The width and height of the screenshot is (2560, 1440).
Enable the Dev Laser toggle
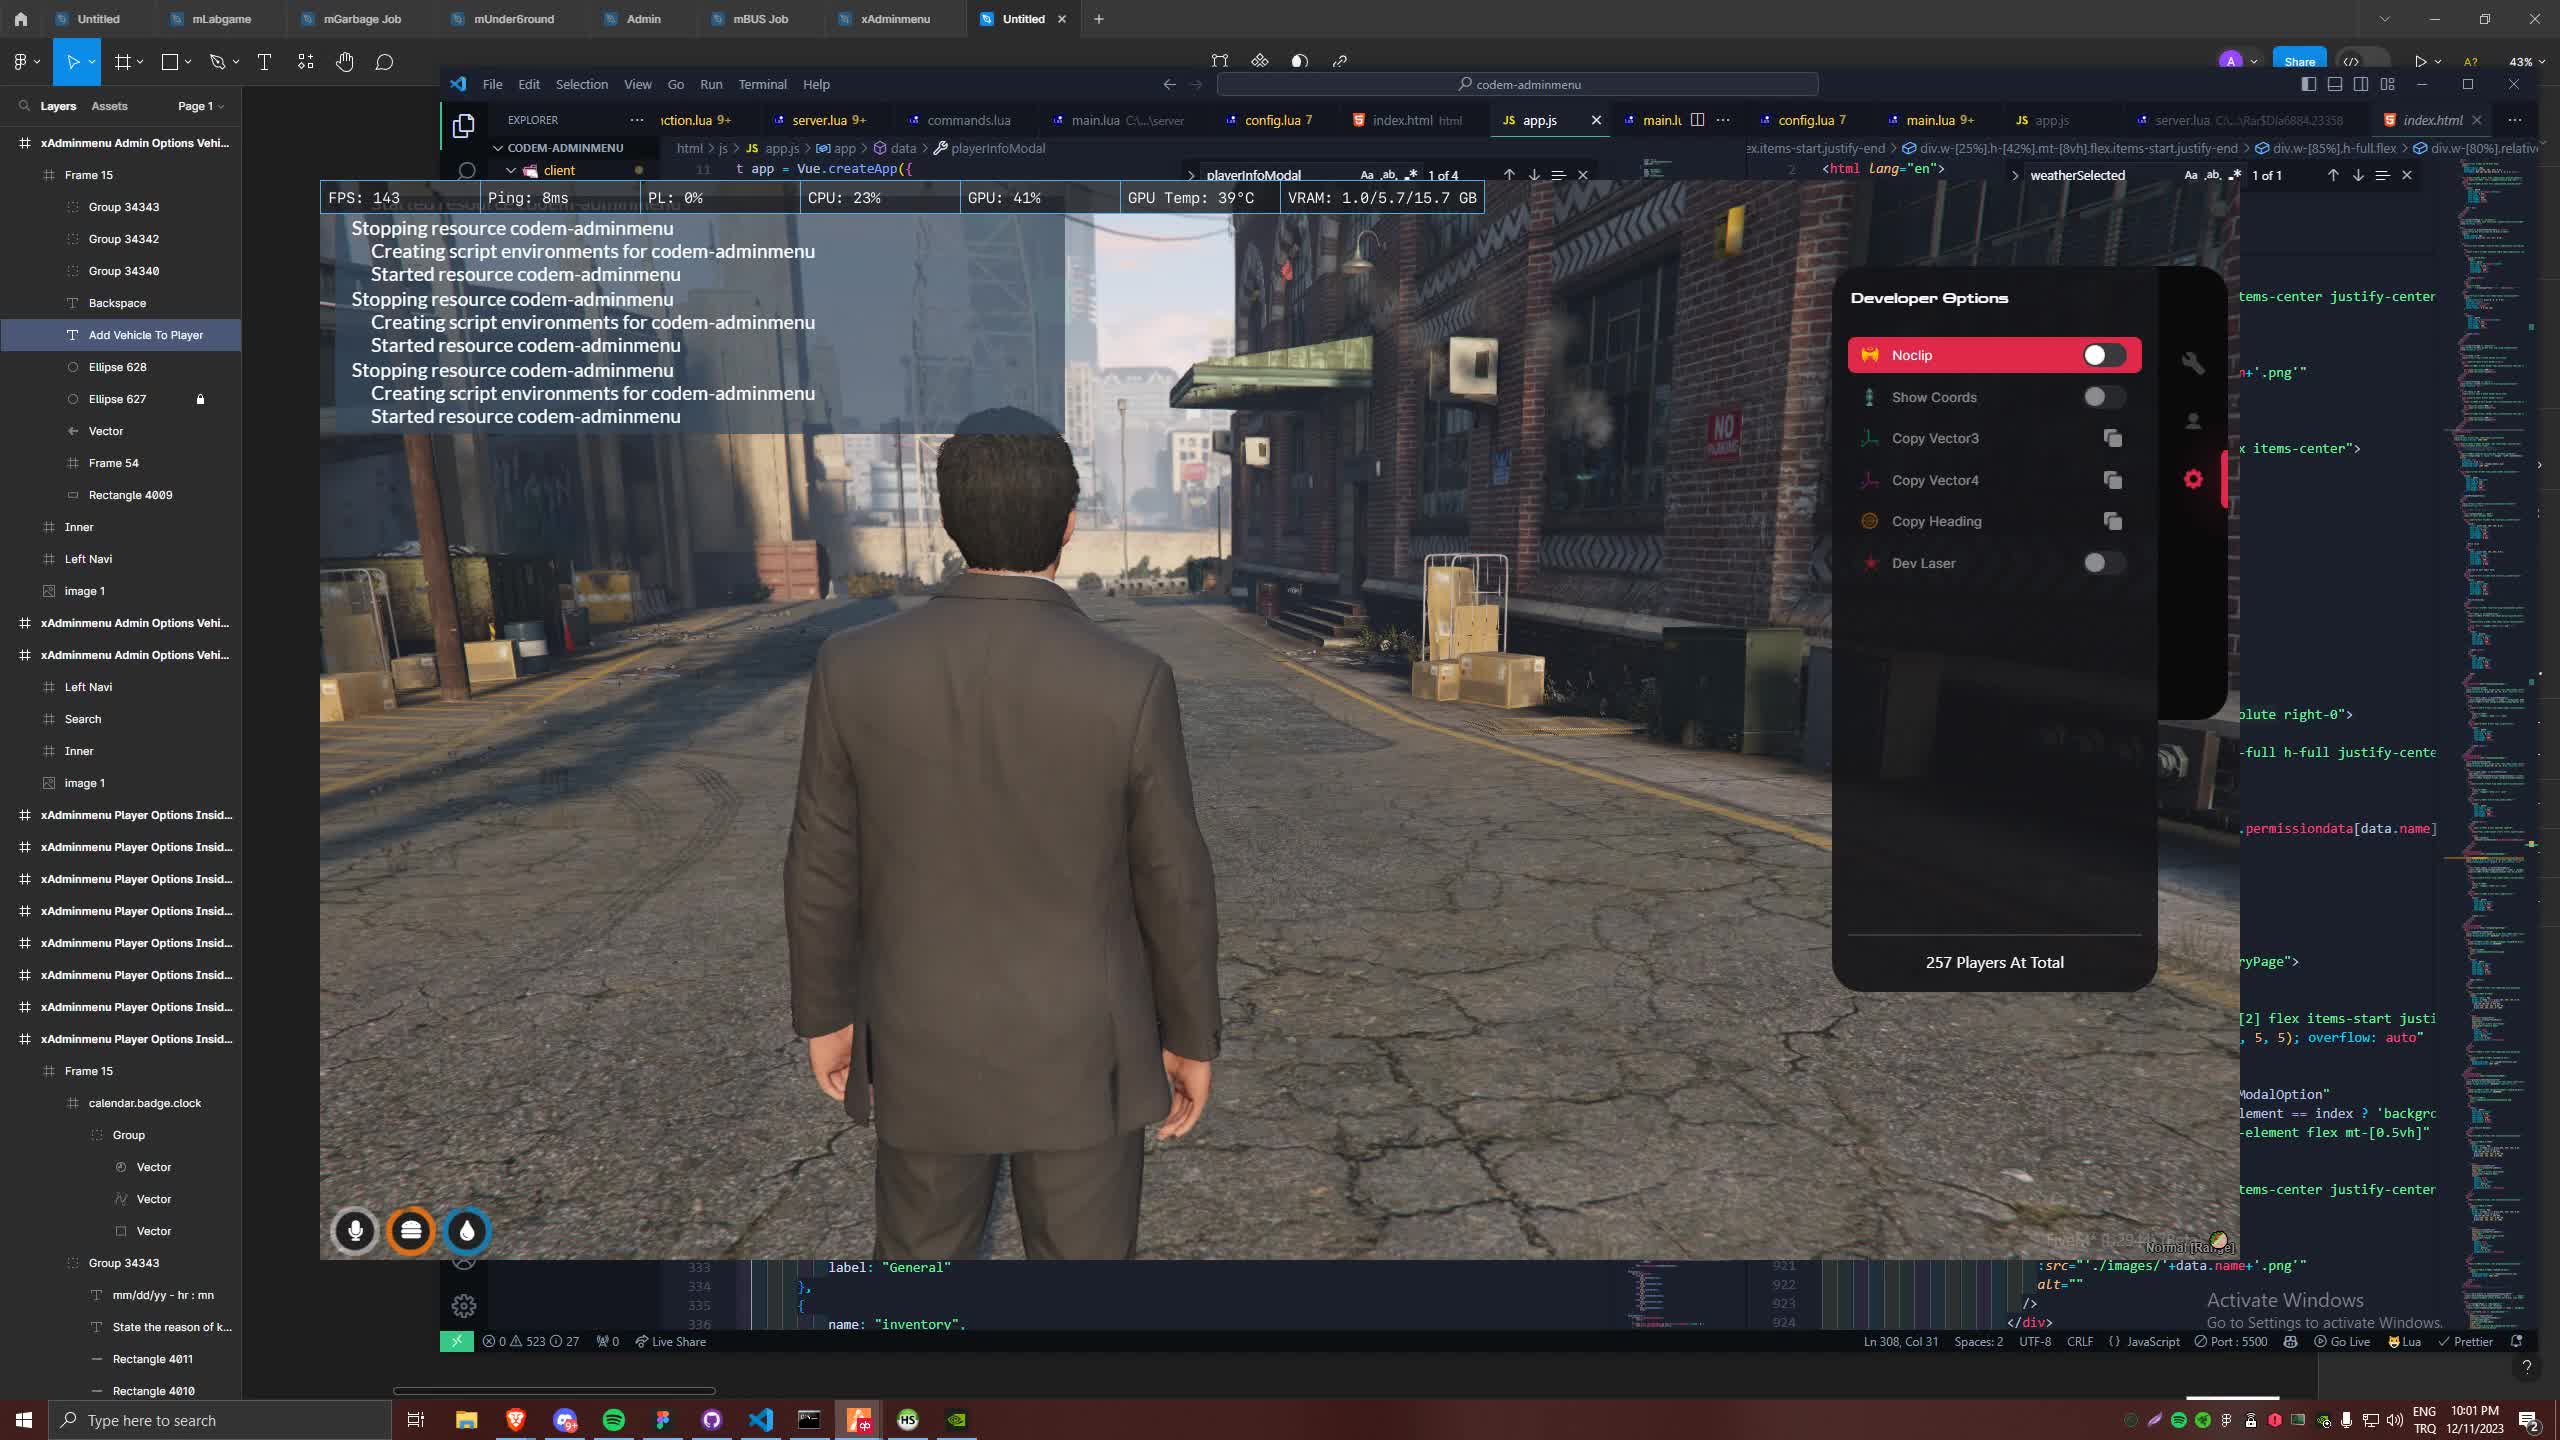(2104, 563)
